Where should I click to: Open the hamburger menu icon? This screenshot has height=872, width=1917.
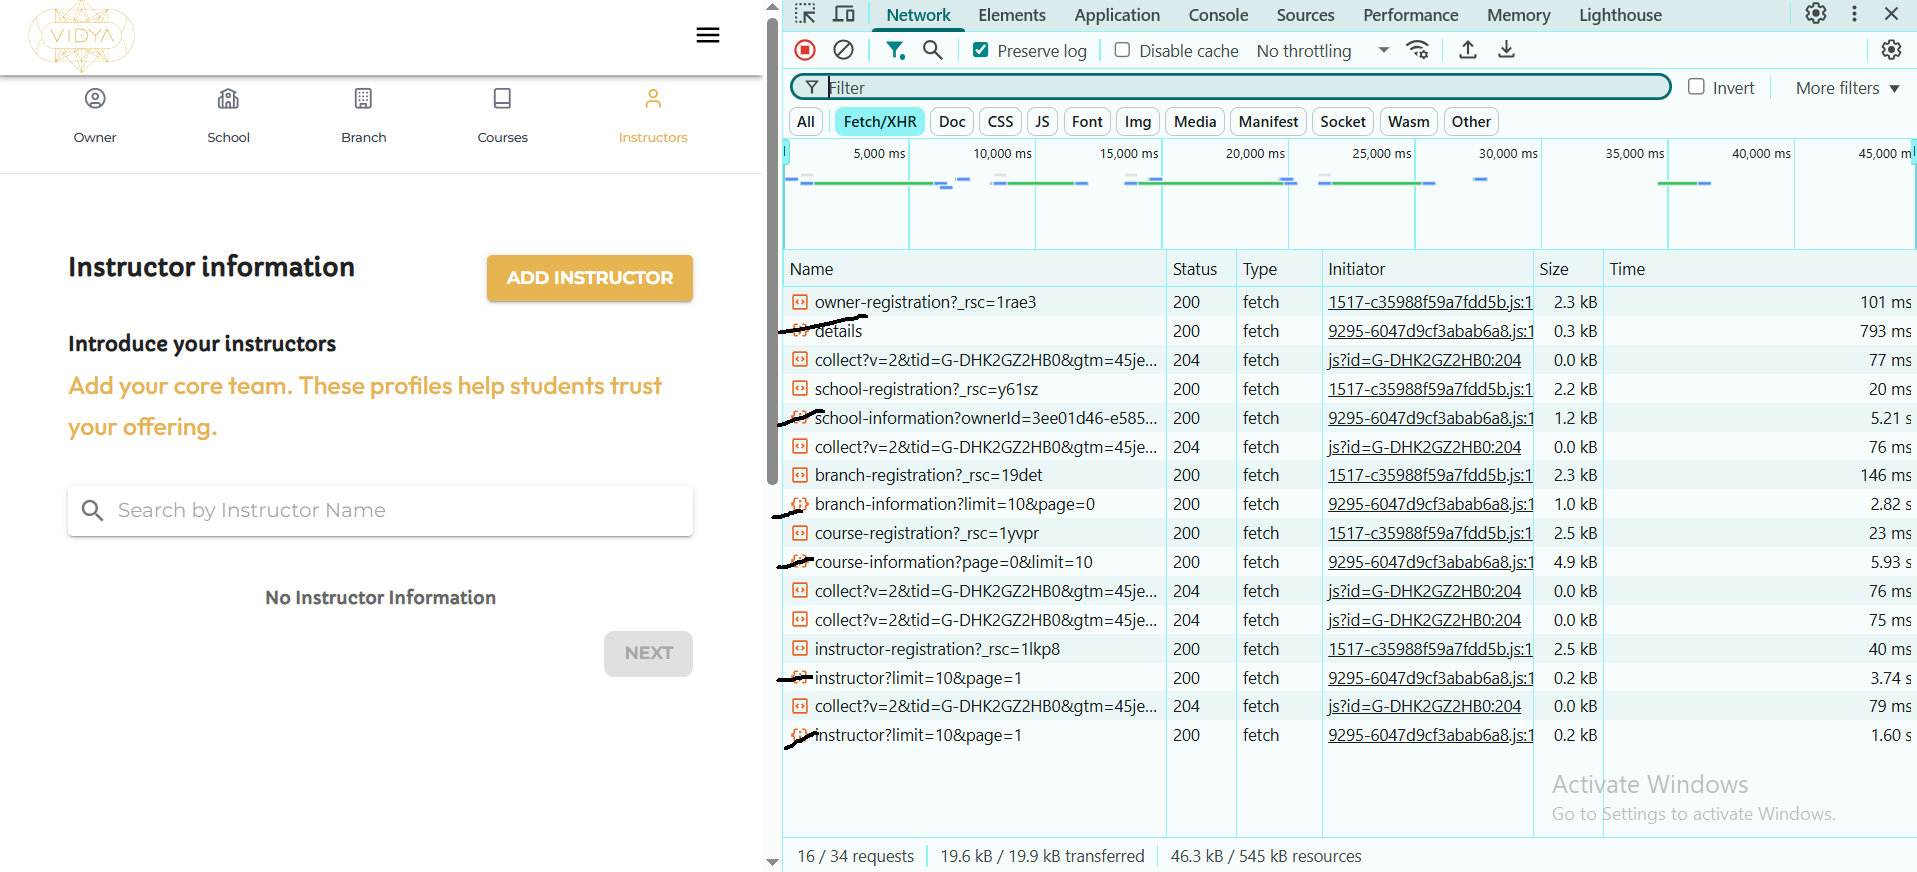point(707,36)
